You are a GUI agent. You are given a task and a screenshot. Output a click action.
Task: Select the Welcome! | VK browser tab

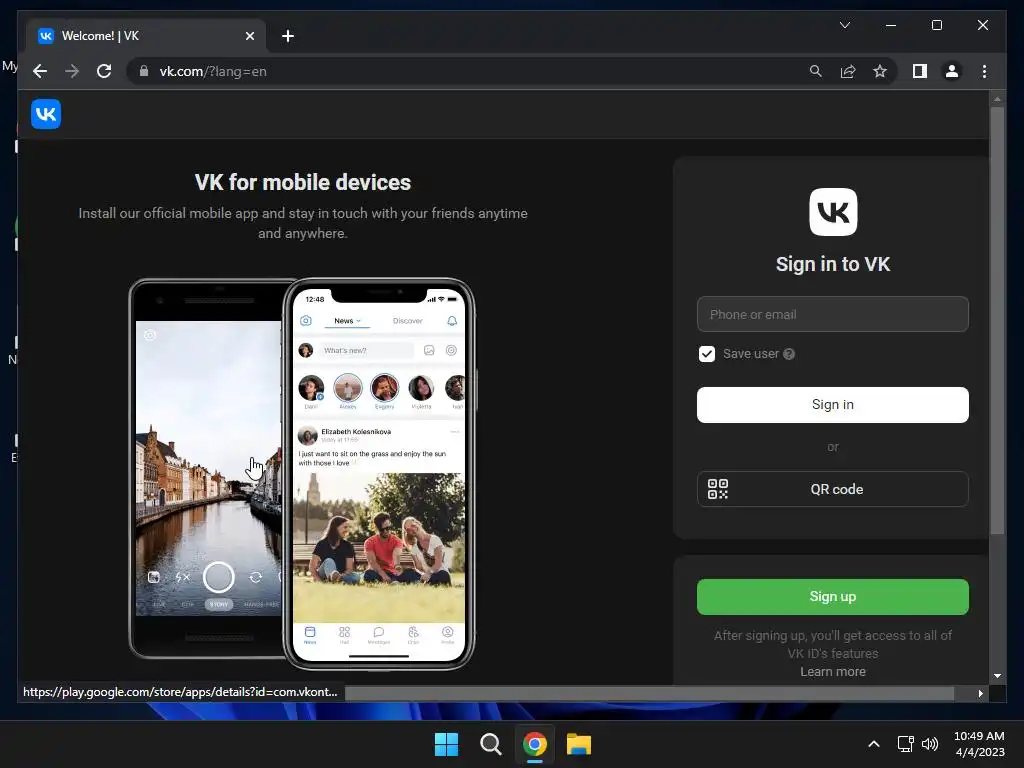(x=146, y=36)
